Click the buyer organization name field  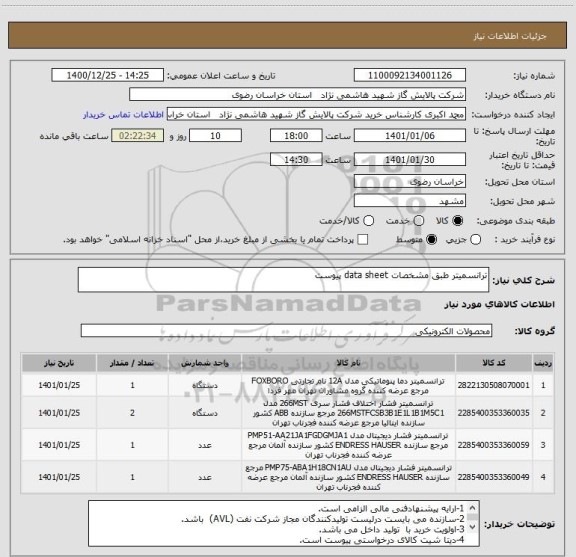click(x=297, y=95)
